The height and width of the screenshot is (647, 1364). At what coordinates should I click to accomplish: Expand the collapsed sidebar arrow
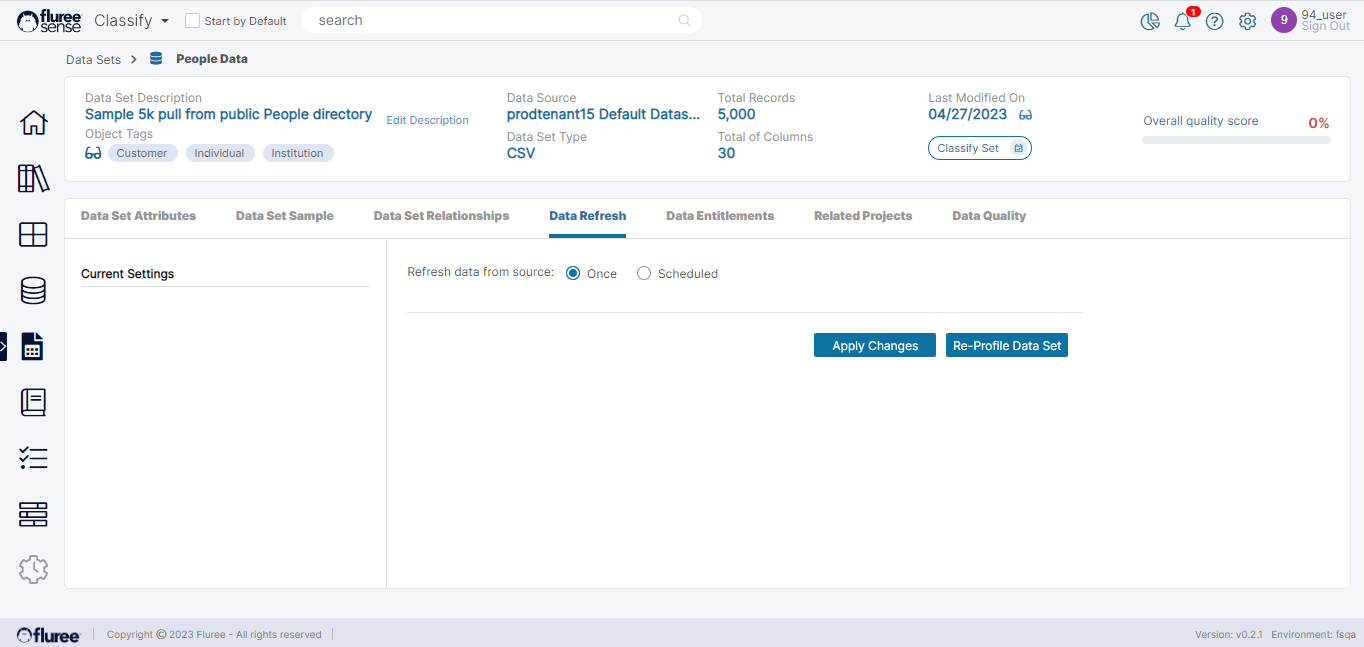coord(3,346)
